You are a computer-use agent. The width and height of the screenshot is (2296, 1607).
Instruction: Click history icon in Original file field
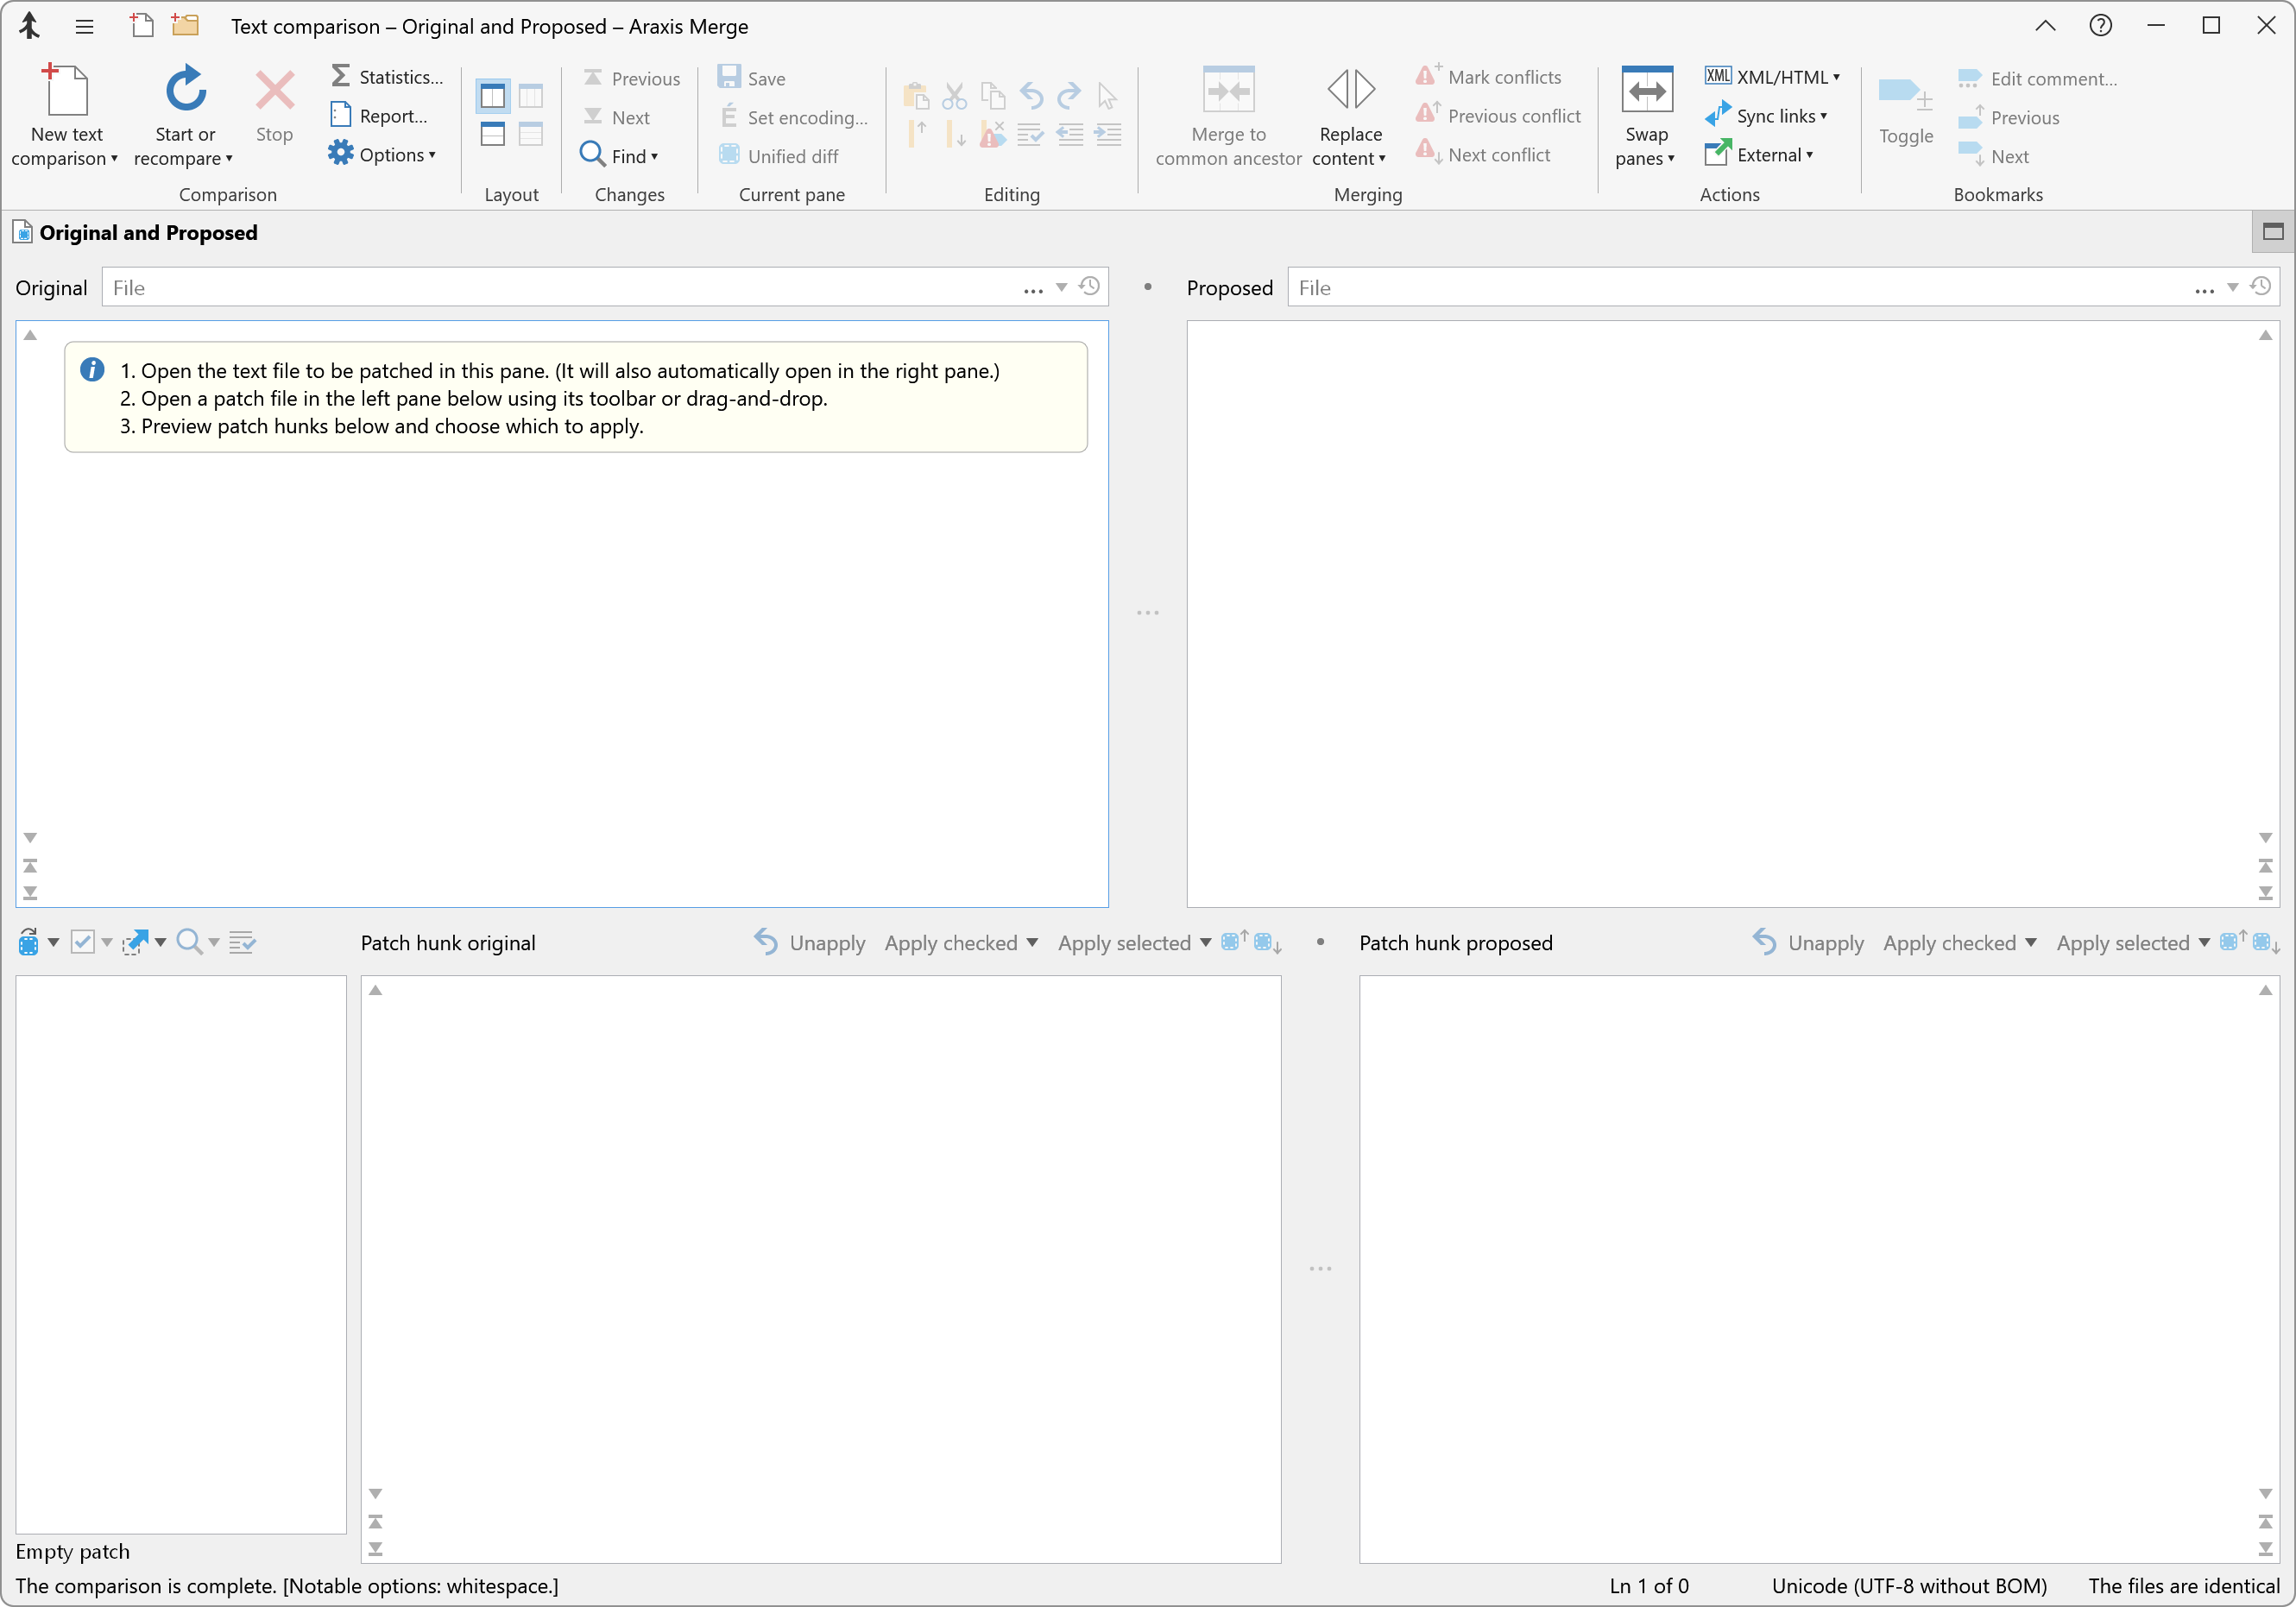tap(1090, 287)
